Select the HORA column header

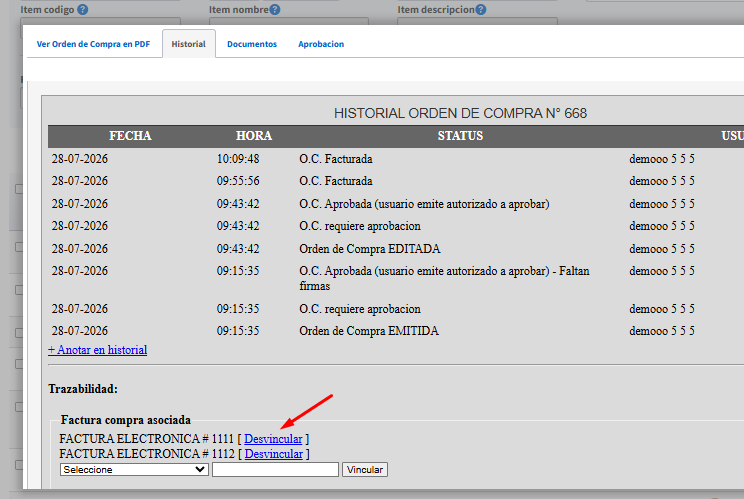254,136
